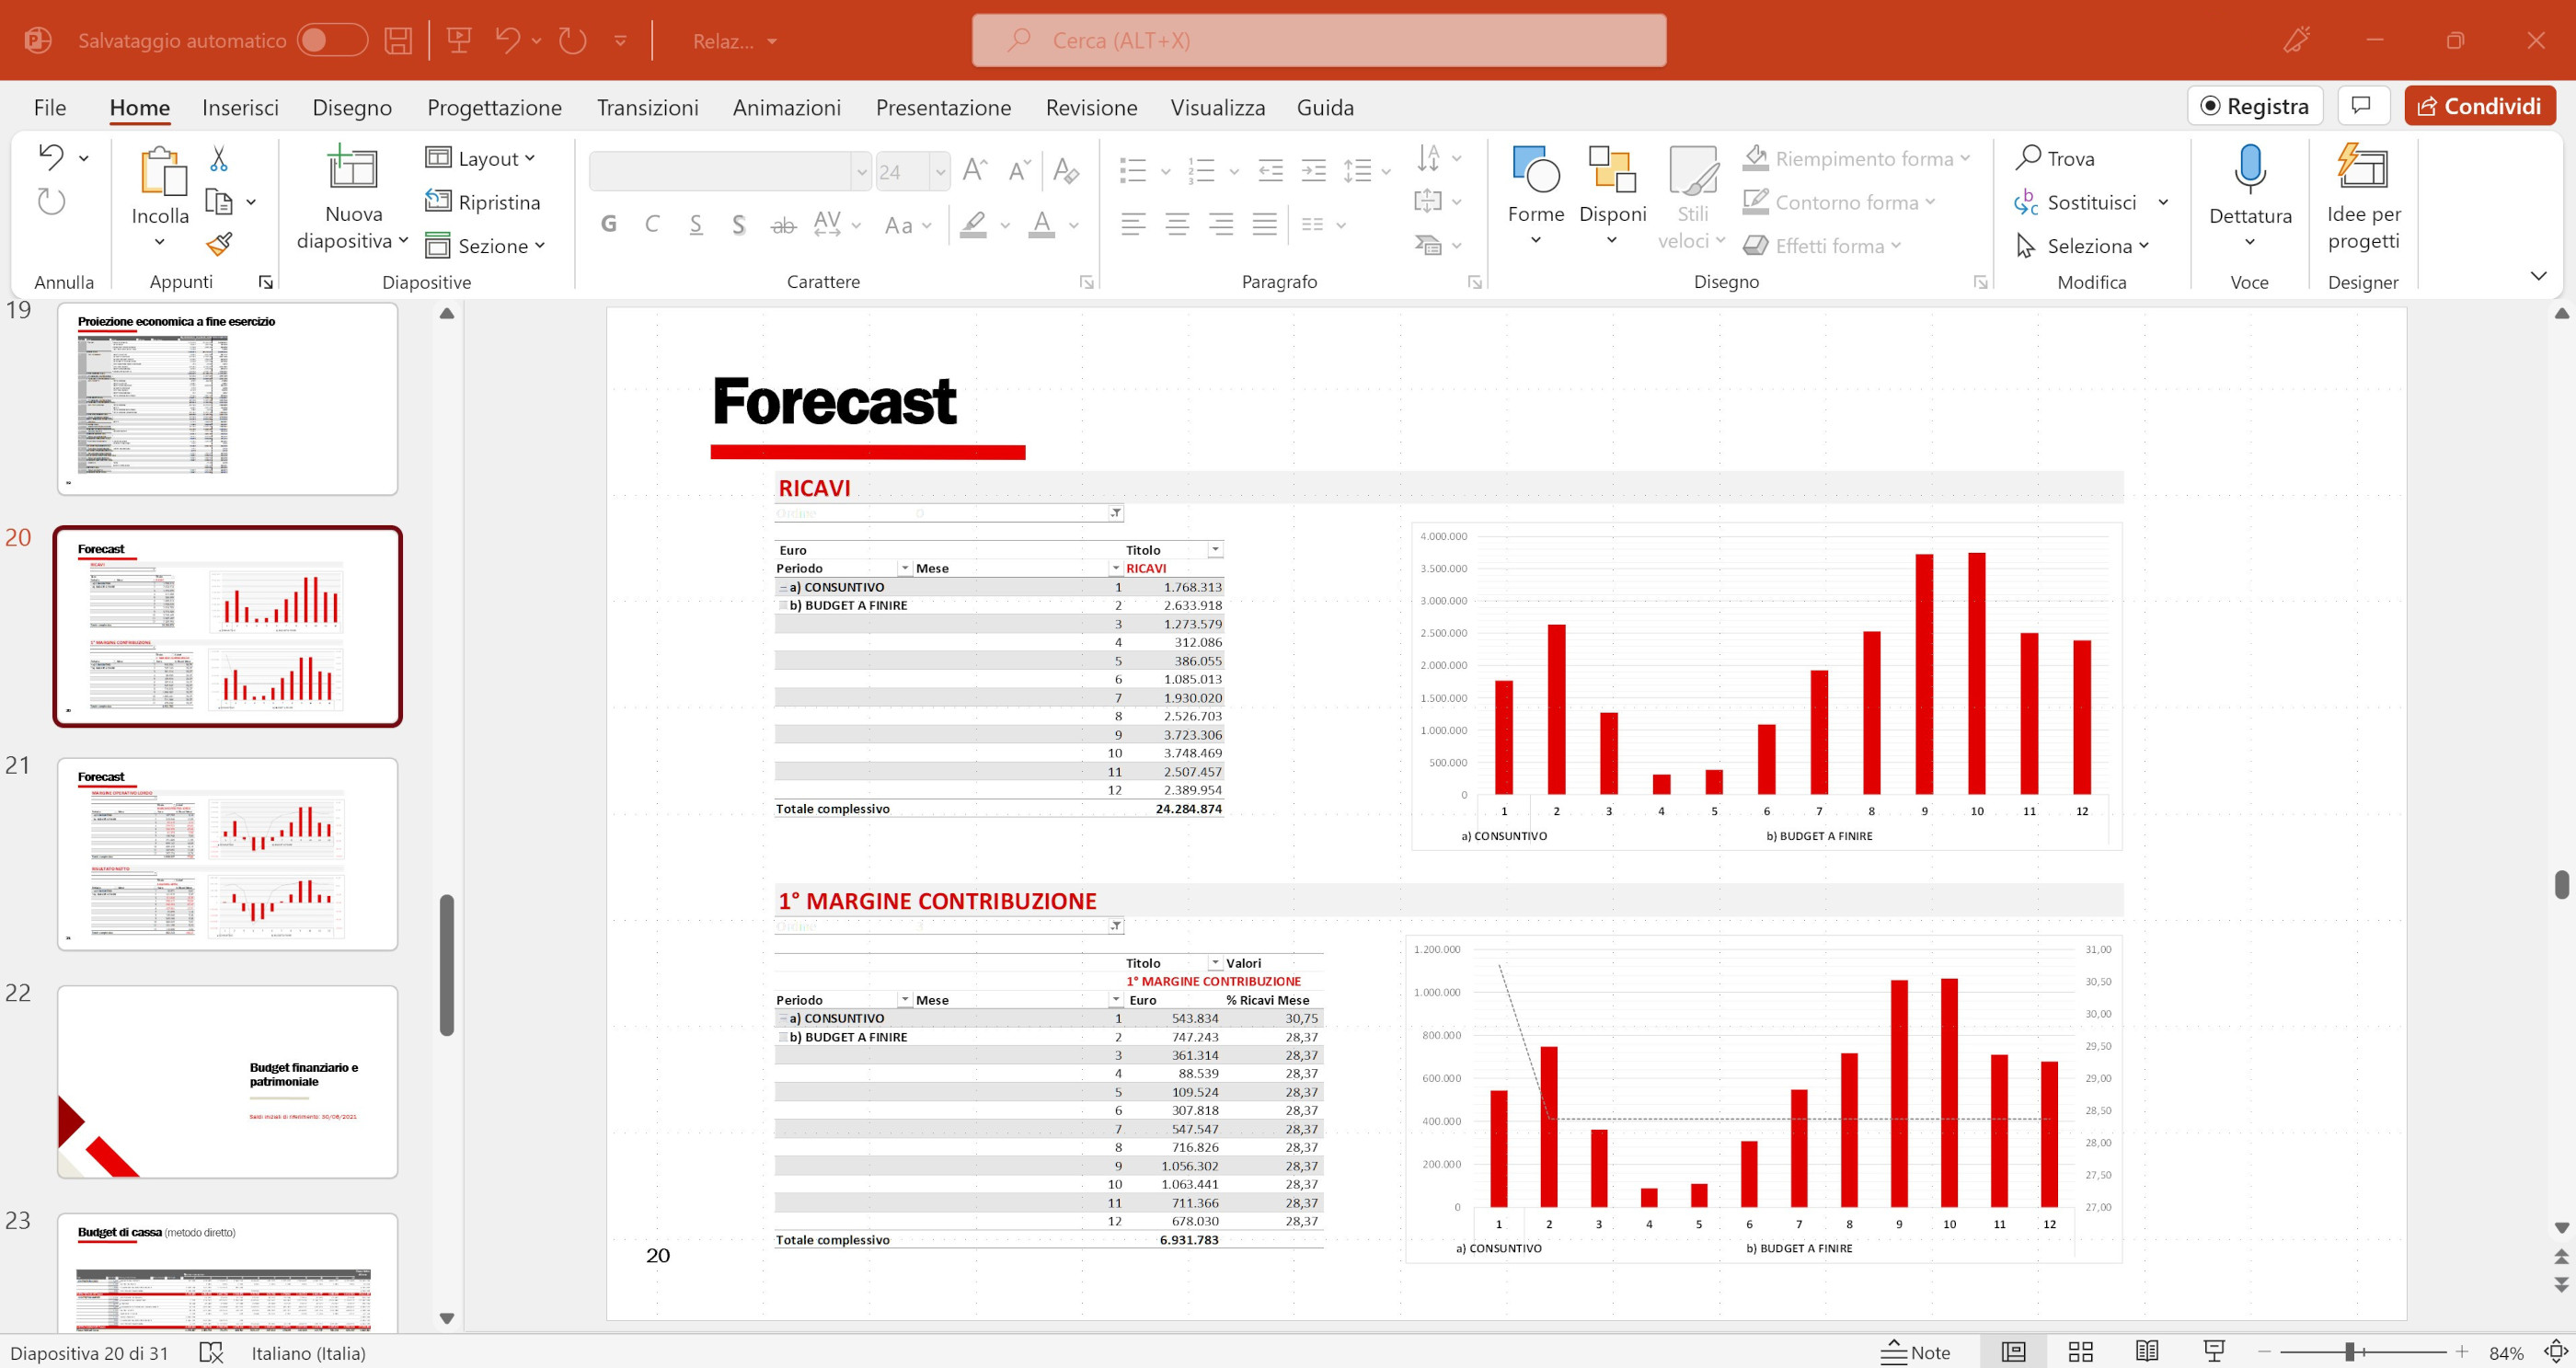The image size is (2576, 1368).
Task: Click the Idee per progetti icon
Action: [2362, 168]
